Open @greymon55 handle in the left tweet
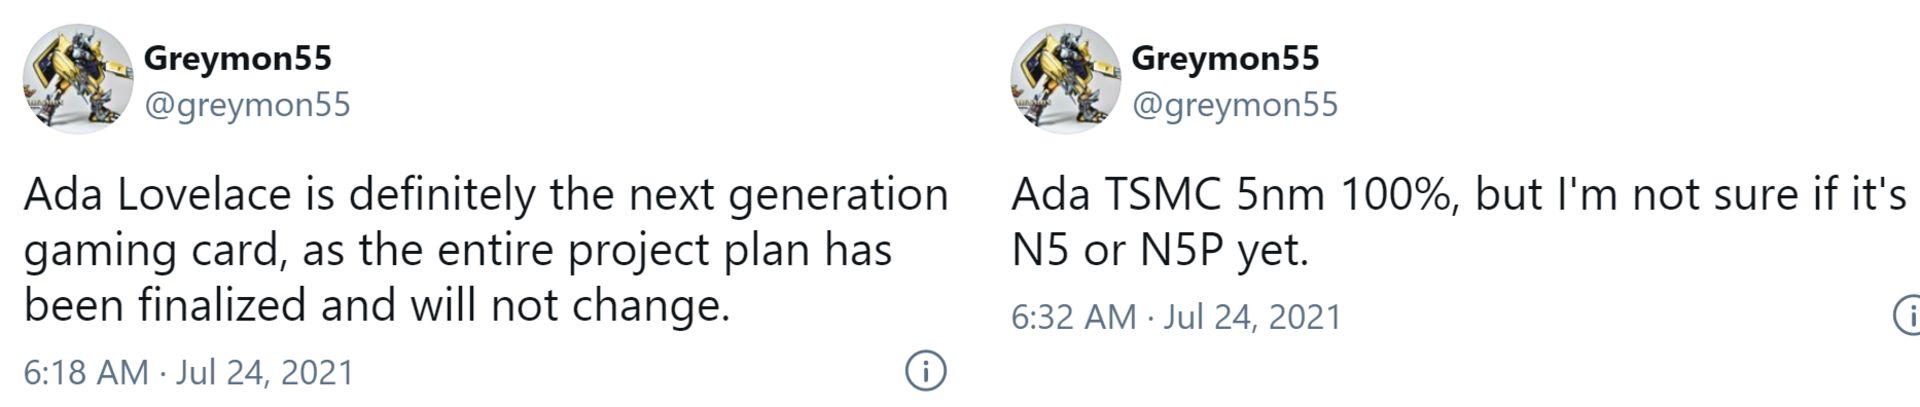This screenshot has height=407, width=1920. point(247,105)
